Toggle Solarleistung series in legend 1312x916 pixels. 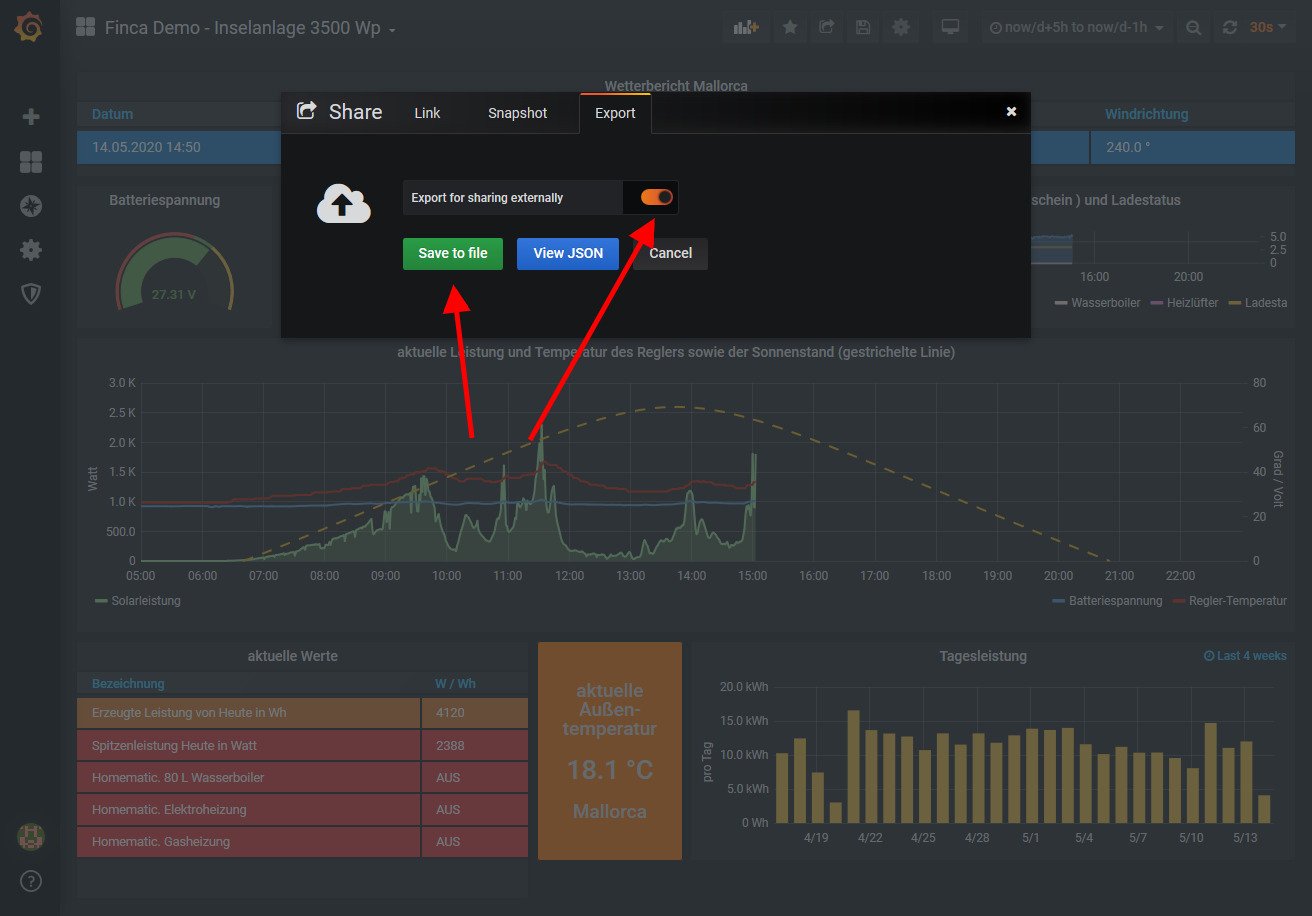click(138, 601)
